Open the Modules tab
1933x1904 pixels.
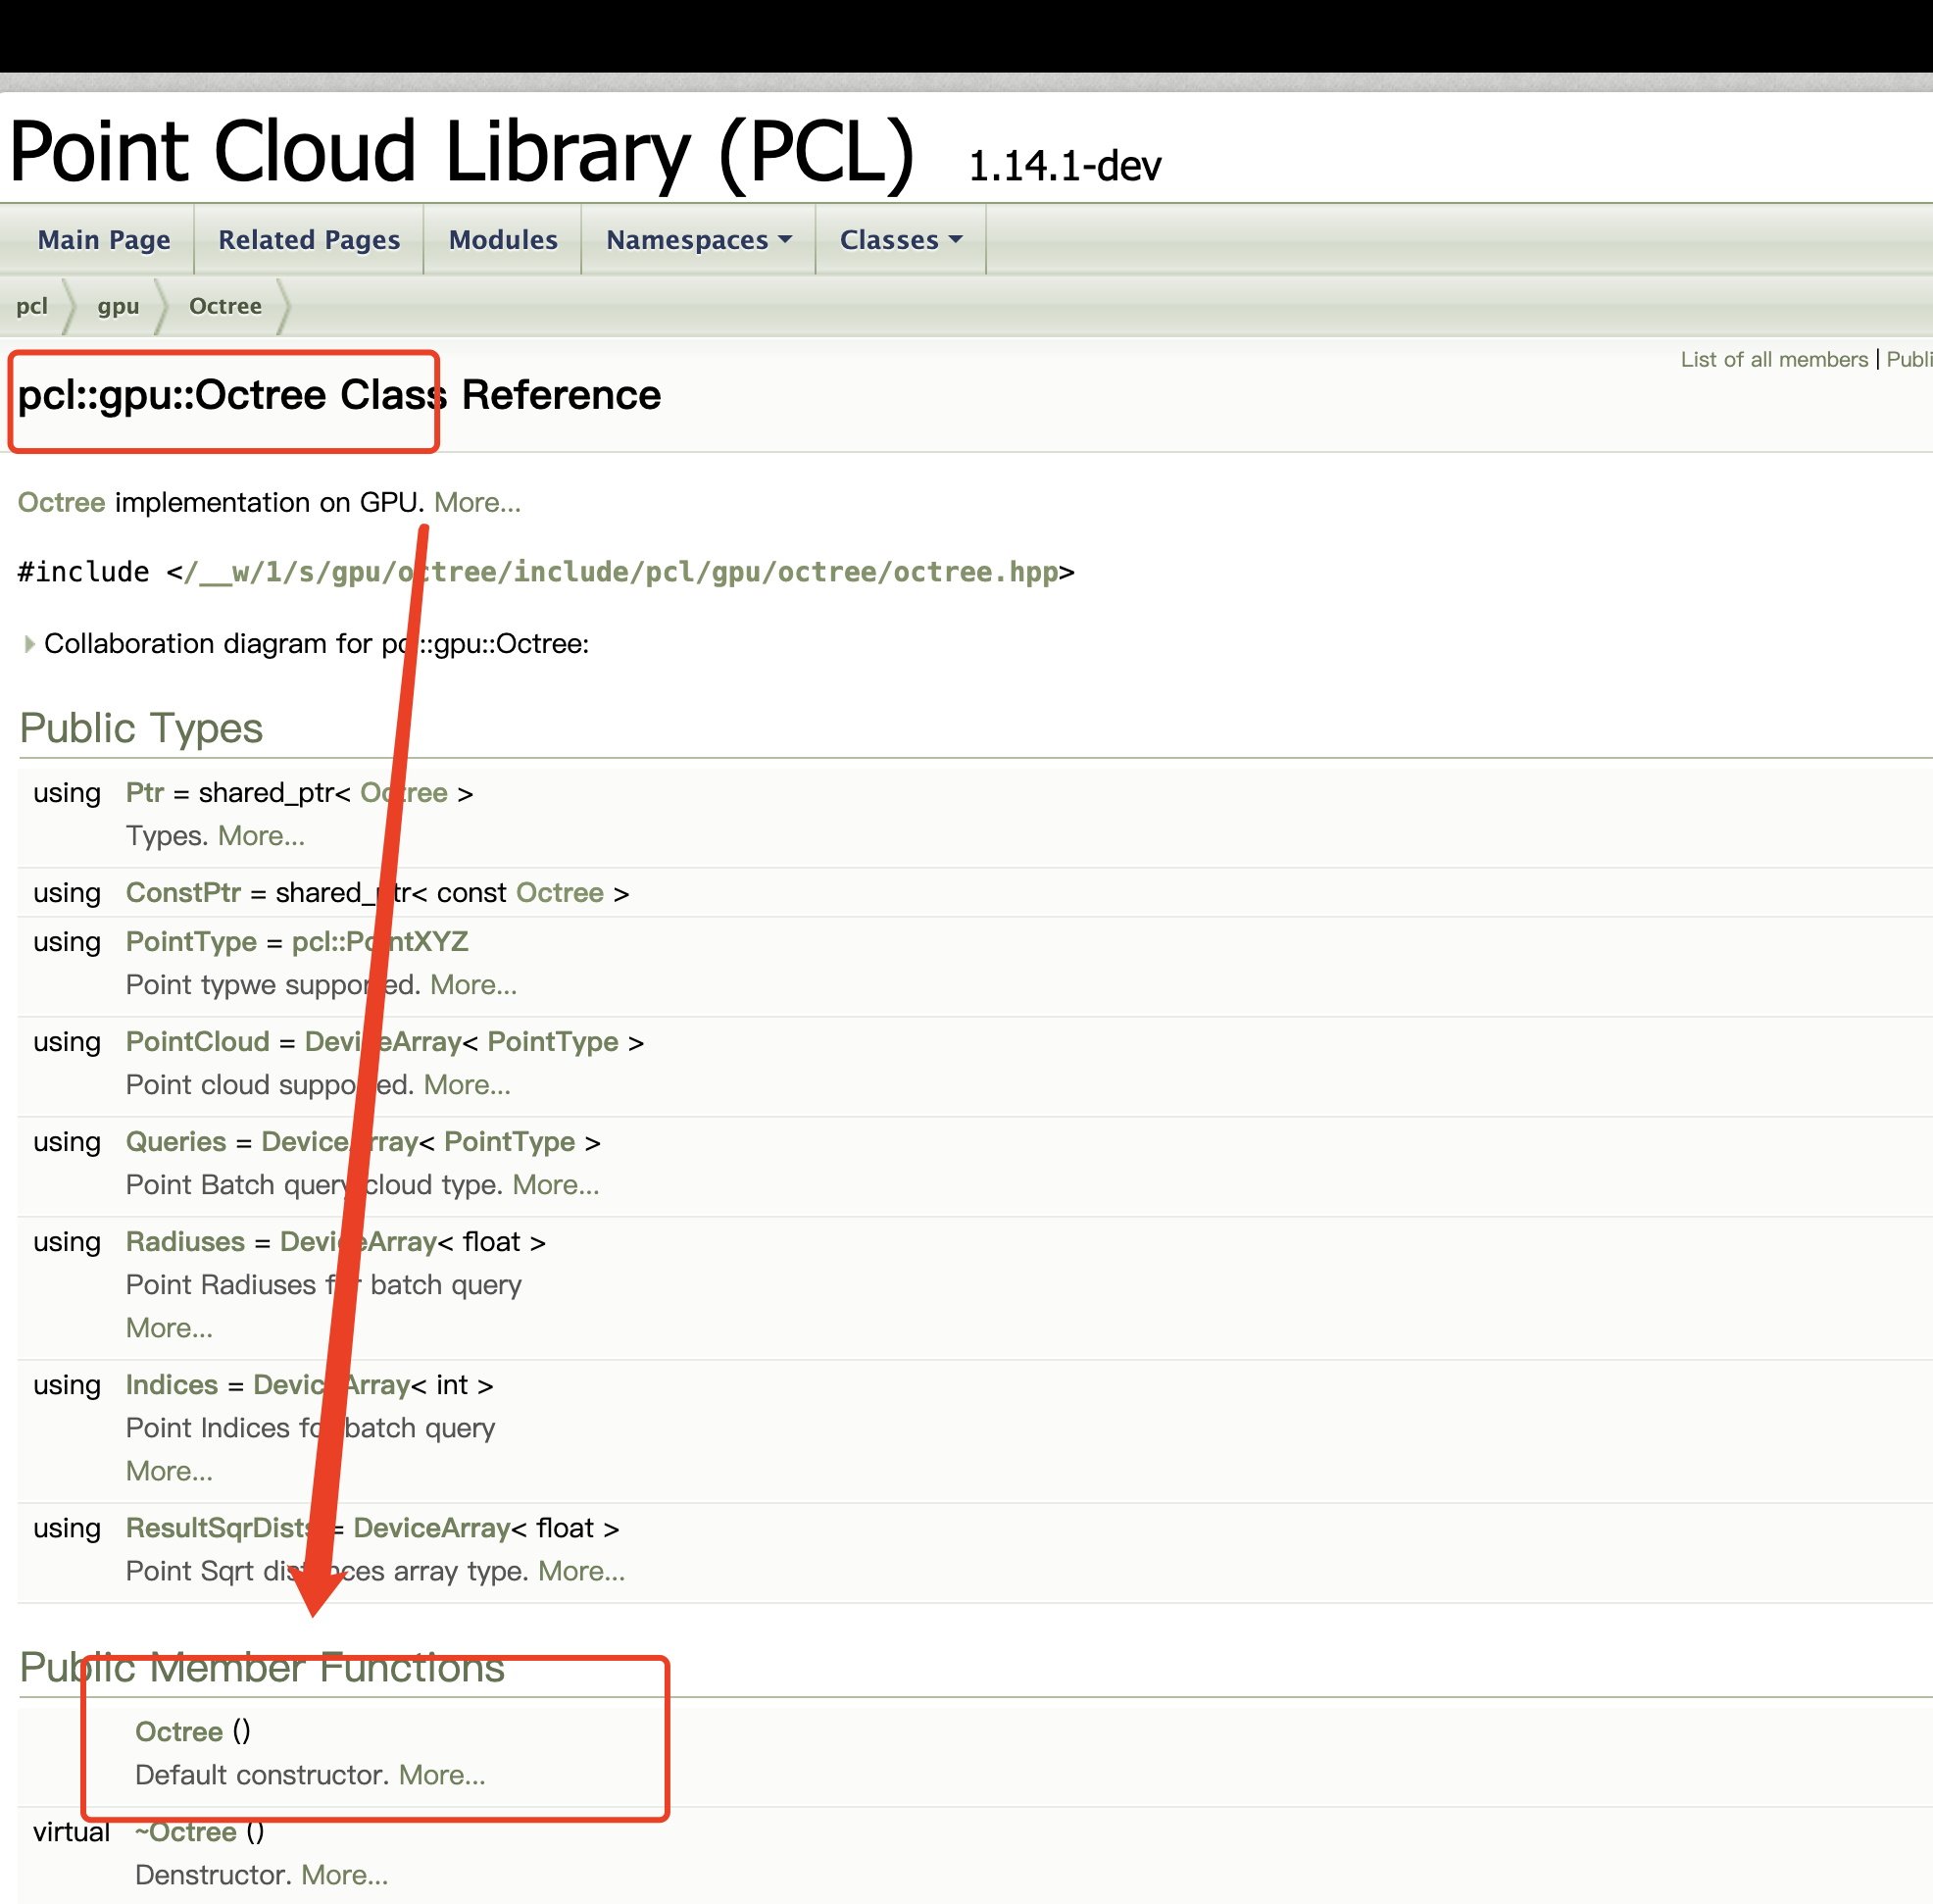click(503, 240)
